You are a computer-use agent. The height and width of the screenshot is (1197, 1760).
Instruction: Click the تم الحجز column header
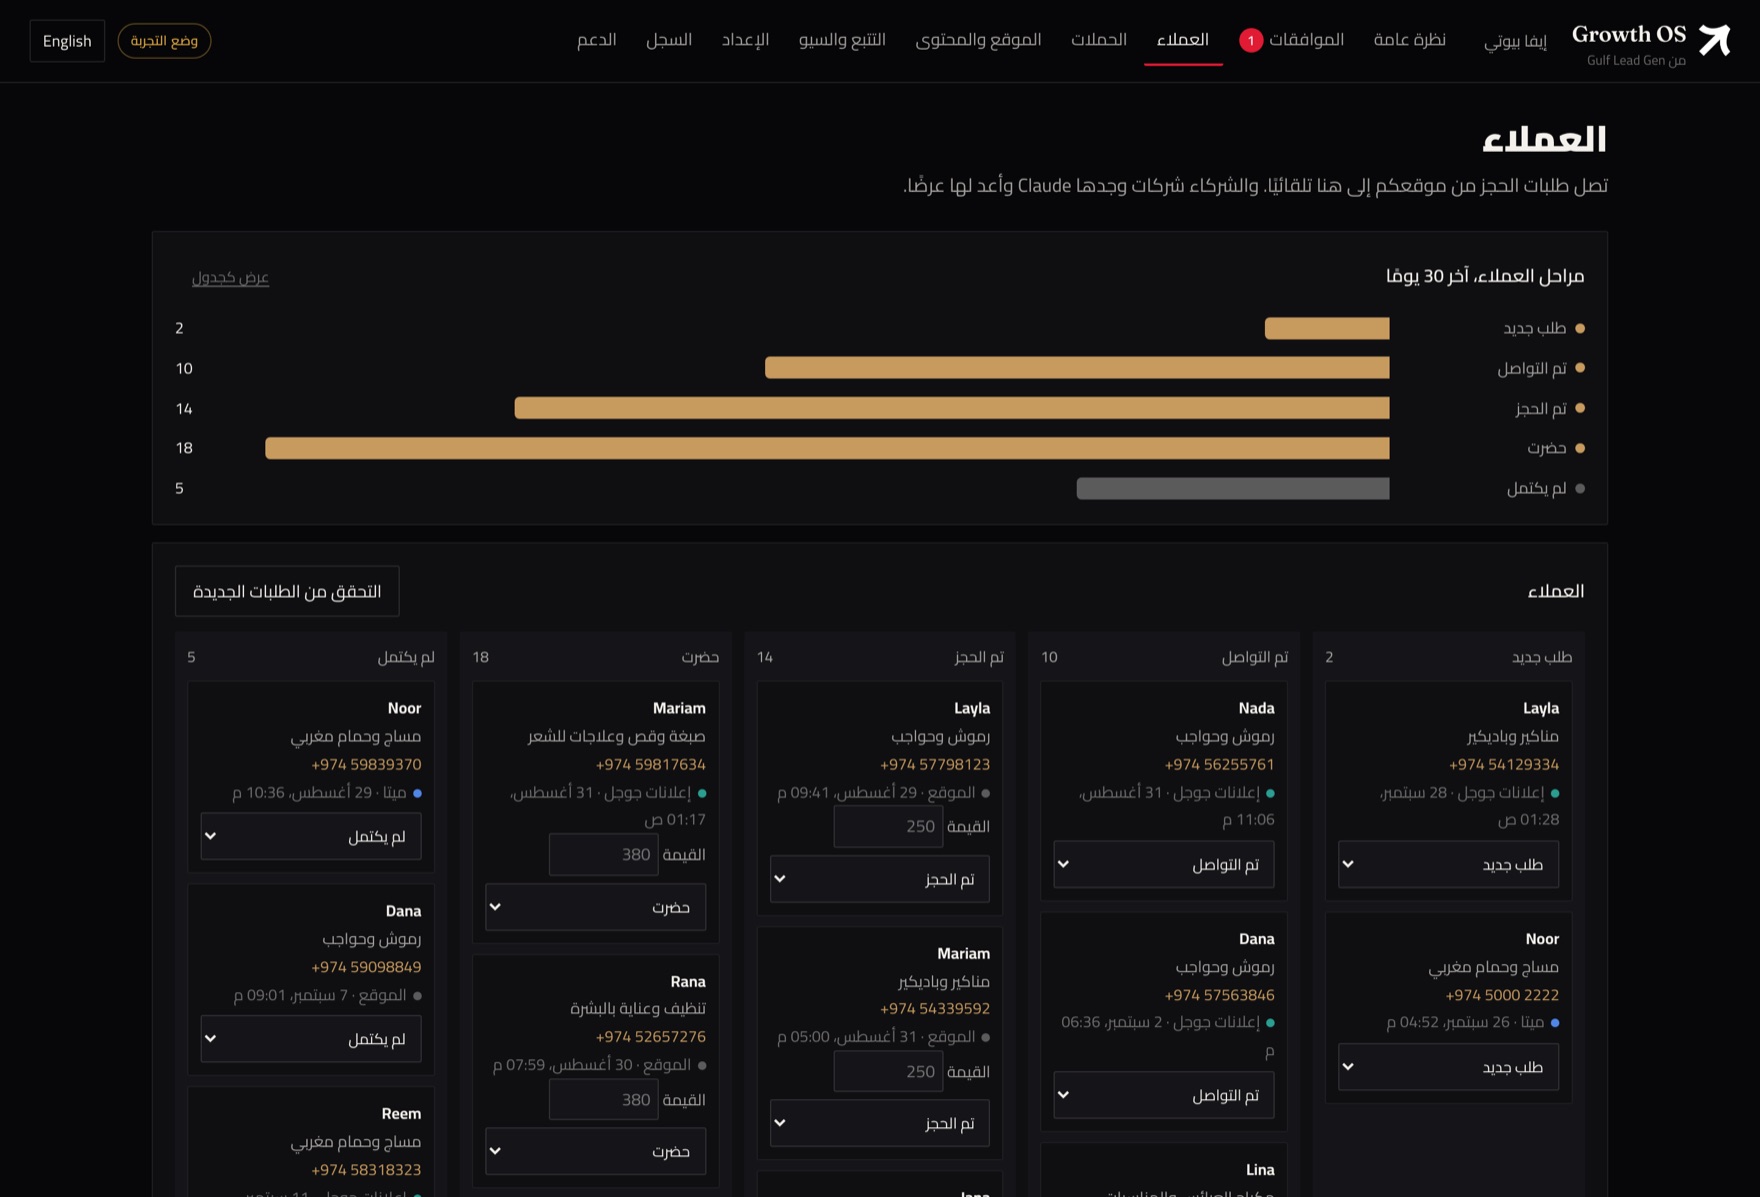pos(979,657)
